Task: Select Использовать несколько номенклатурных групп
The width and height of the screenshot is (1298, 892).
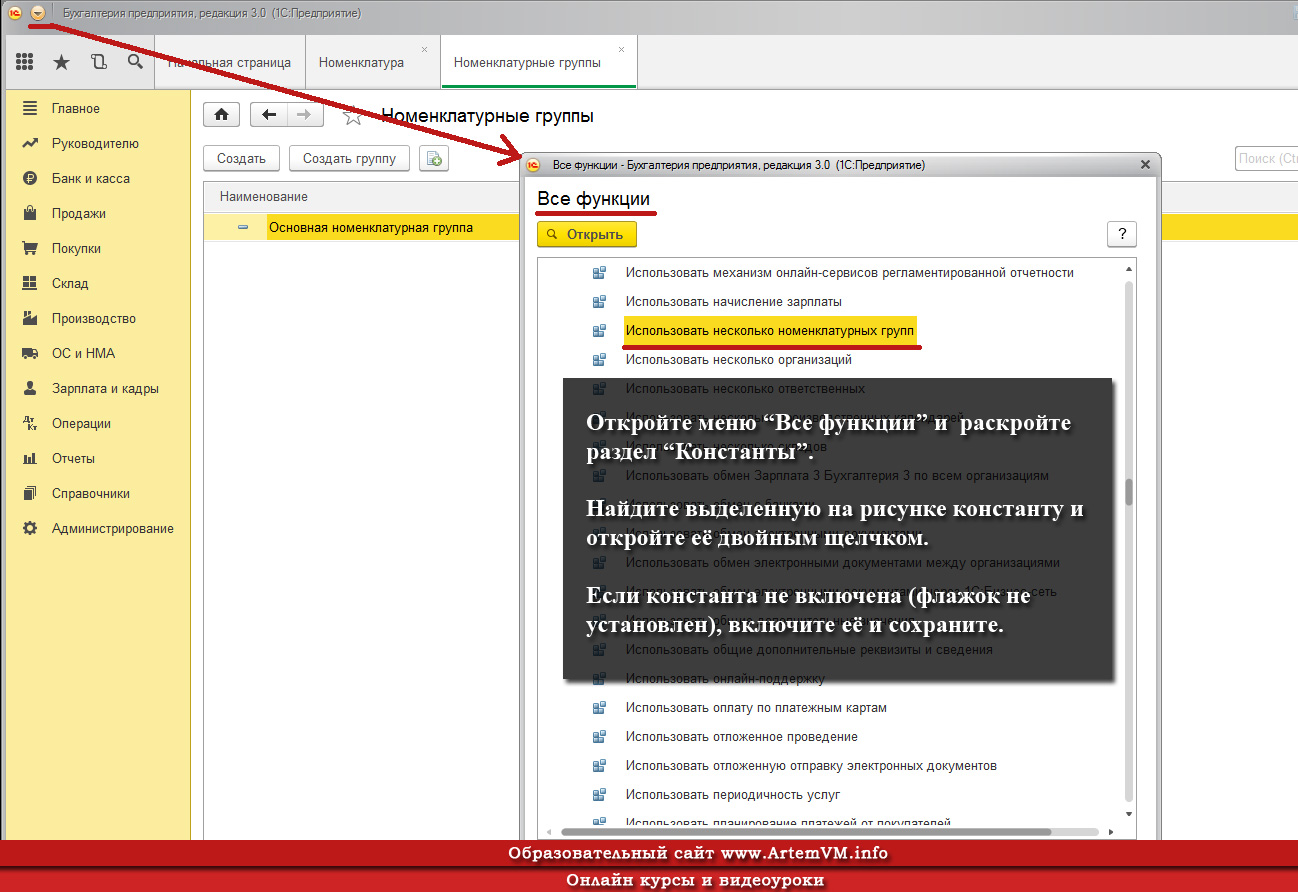Action: click(770, 330)
